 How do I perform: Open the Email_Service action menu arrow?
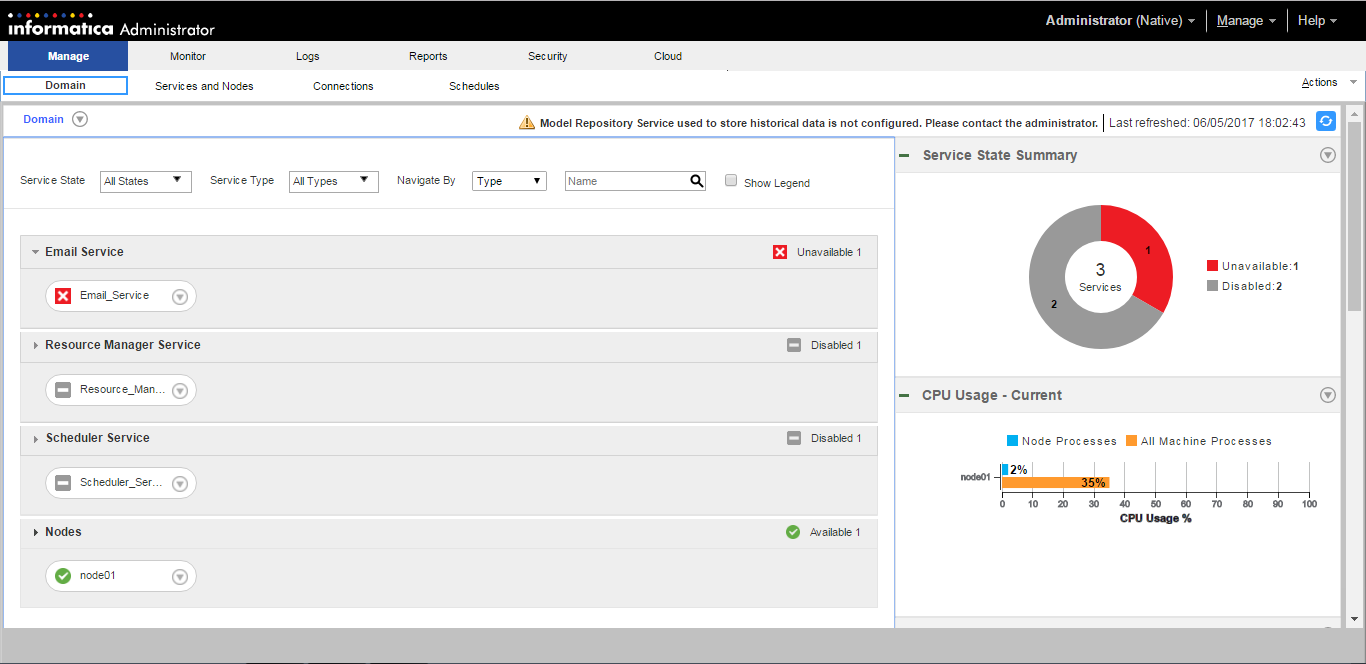coord(180,297)
